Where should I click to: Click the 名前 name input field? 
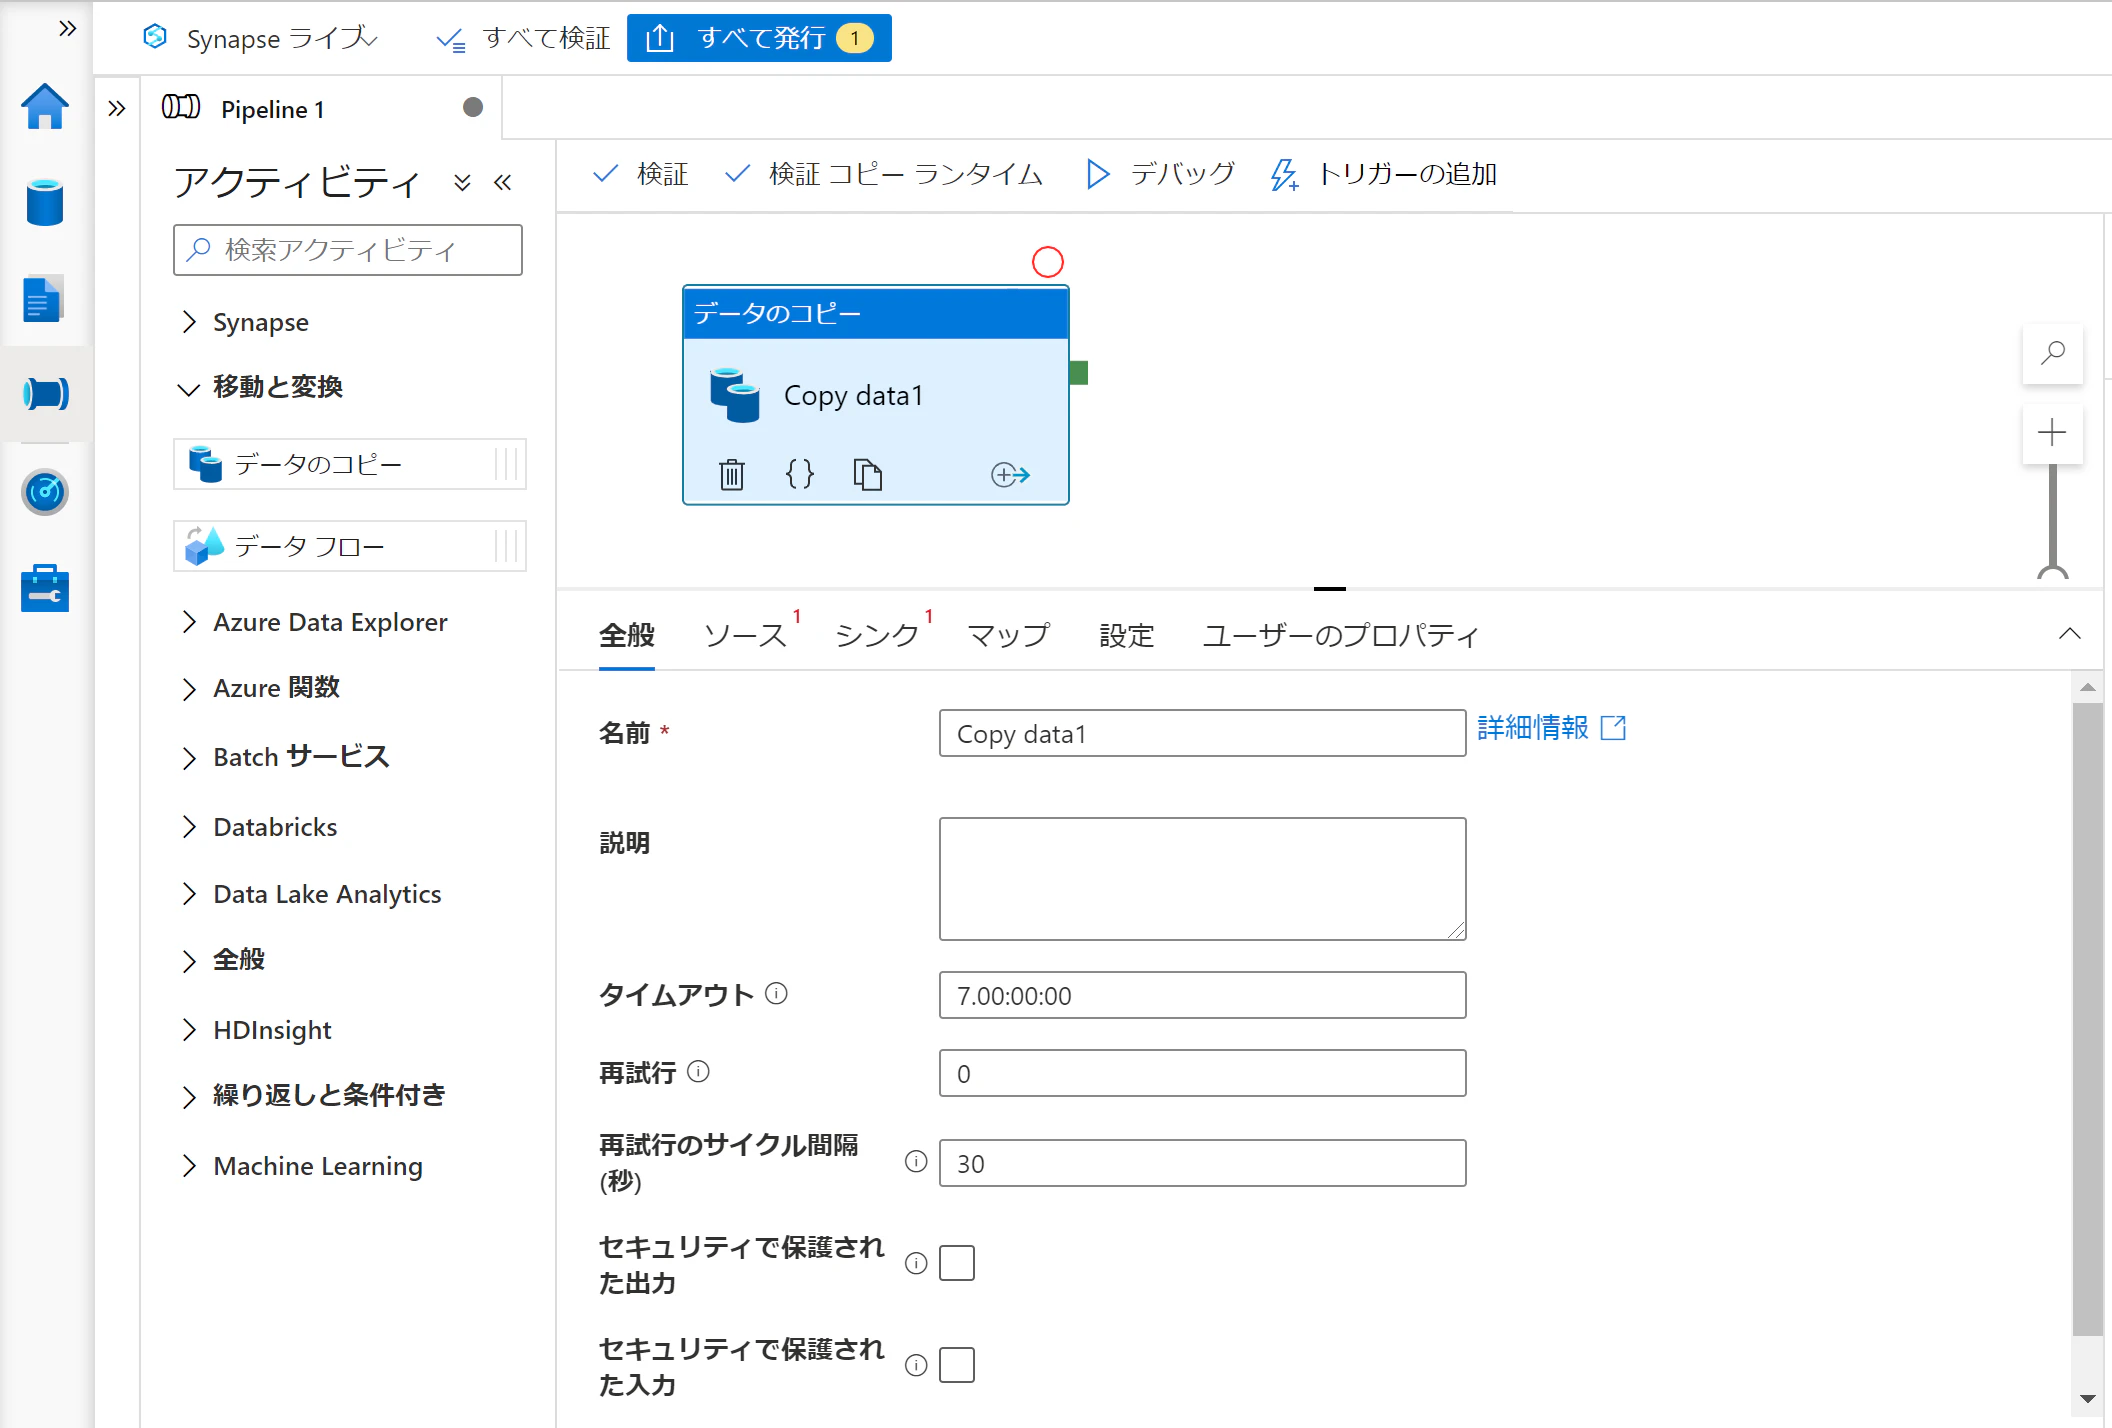pyautogui.click(x=1203, y=733)
